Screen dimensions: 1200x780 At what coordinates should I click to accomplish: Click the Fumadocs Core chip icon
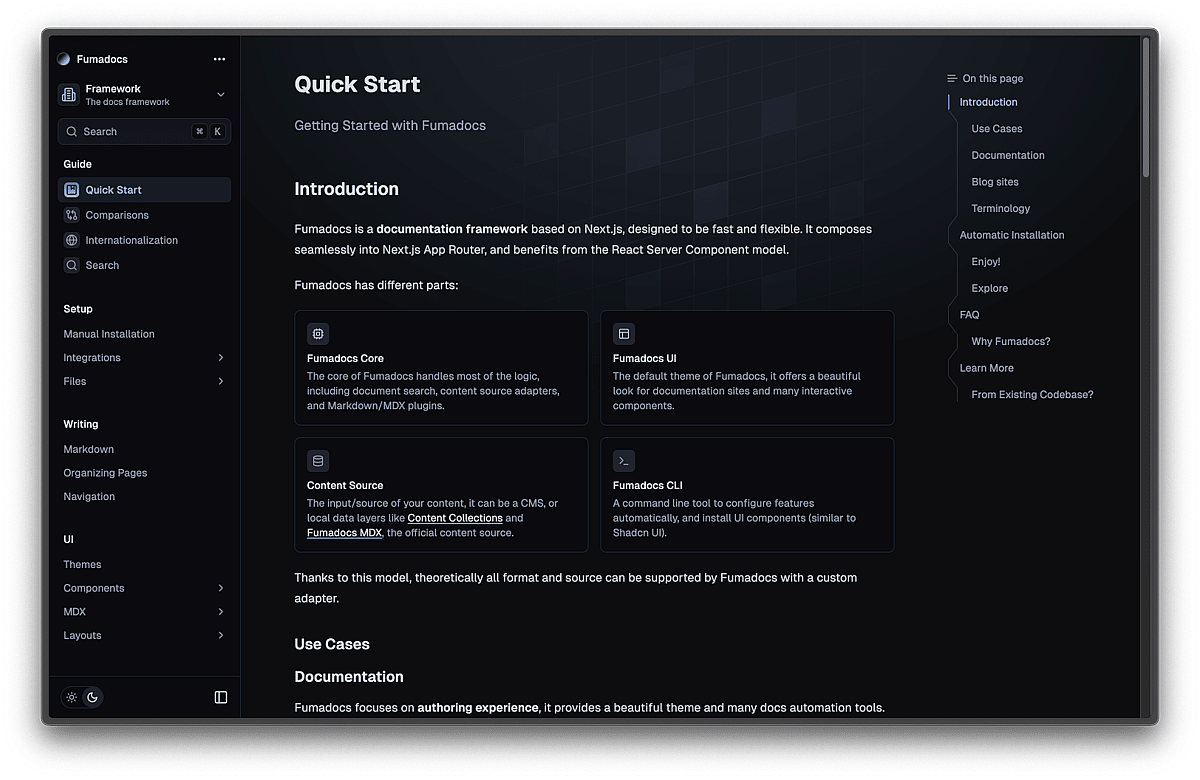pos(318,334)
